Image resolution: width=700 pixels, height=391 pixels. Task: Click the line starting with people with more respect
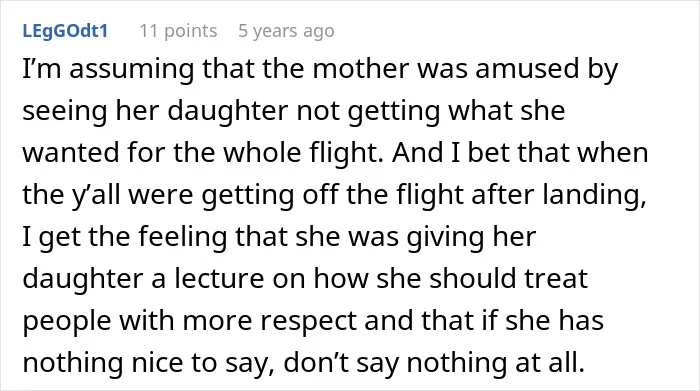click(313, 320)
